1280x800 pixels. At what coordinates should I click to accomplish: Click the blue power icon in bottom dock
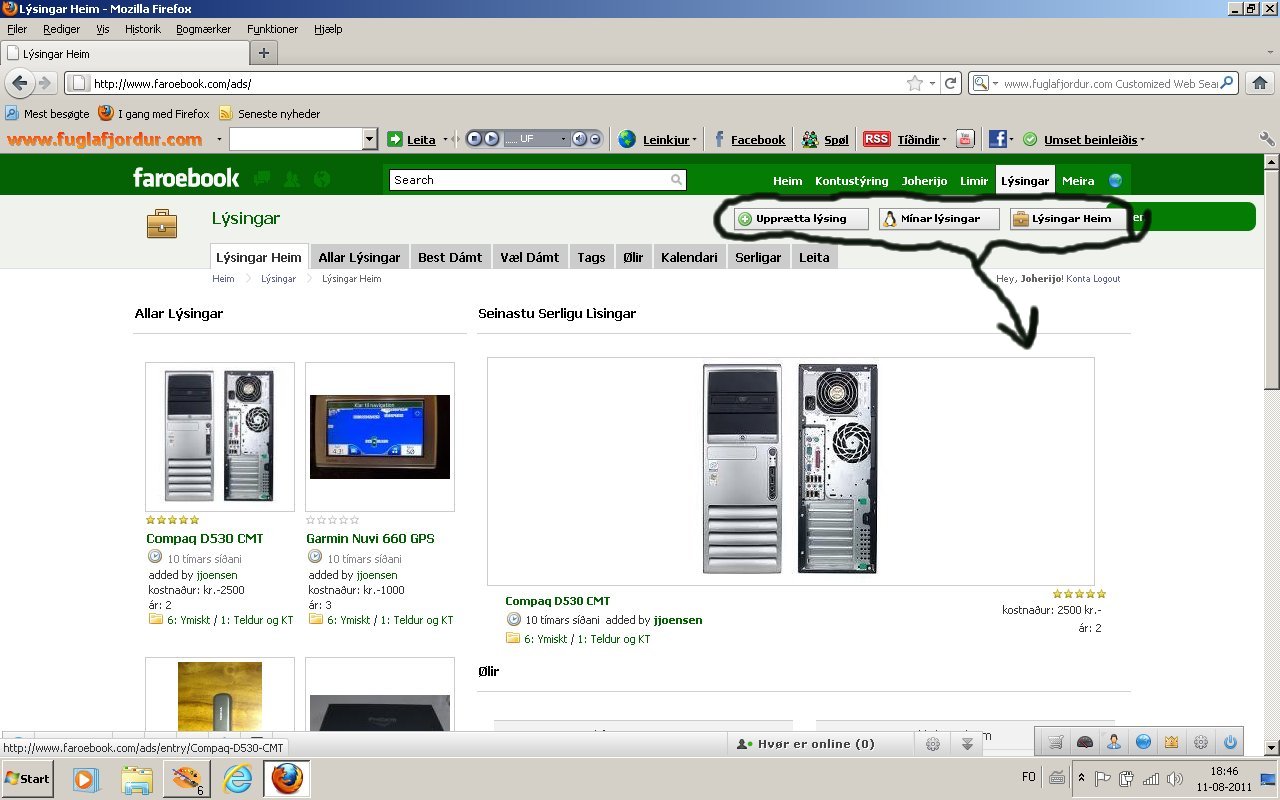(x=1230, y=742)
